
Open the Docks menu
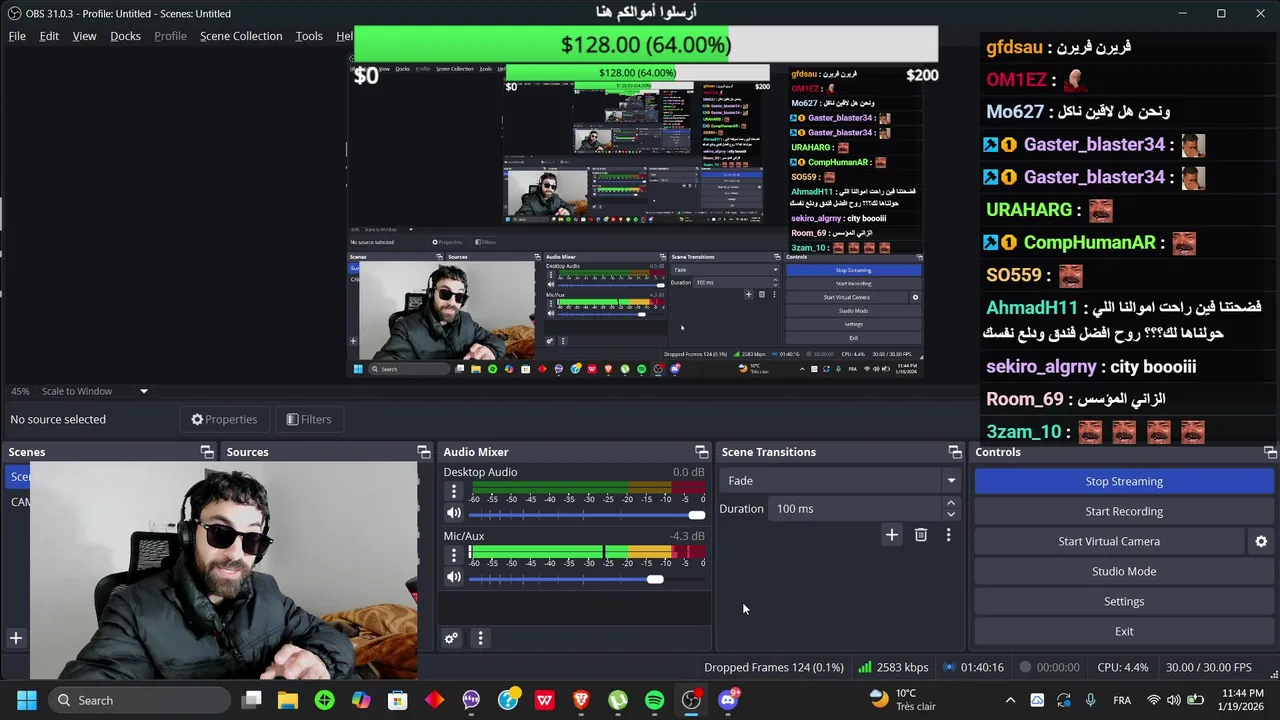click(x=125, y=36)
